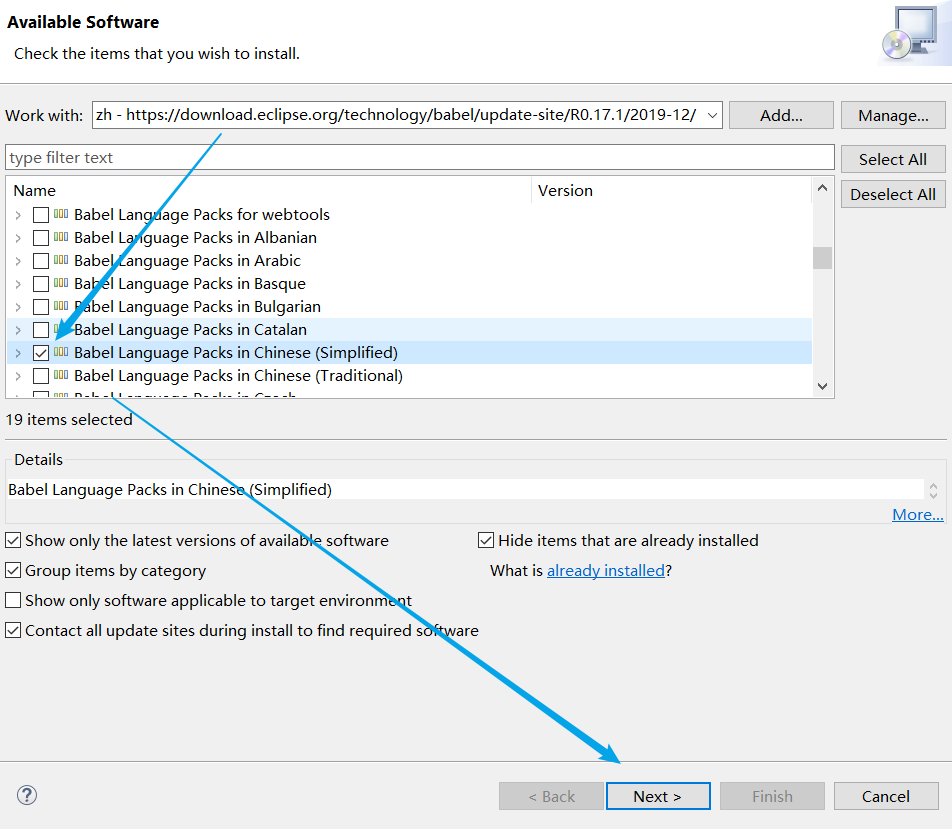Expand Babel Language Packs in Catalan
This screenshot has height=829, width=952.
pyautogui.click(x=17, y=330)
